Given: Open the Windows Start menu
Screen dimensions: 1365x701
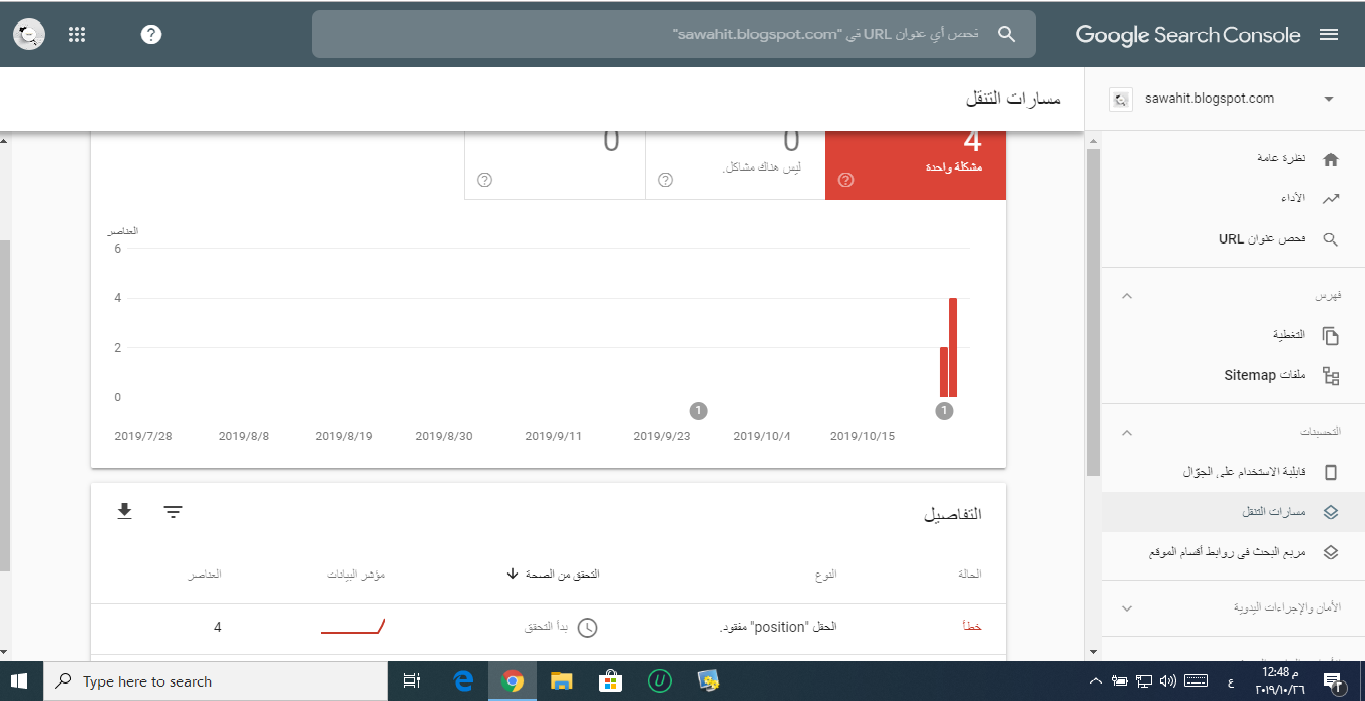Looking at the screenshot, I should (x=21, y=681).
